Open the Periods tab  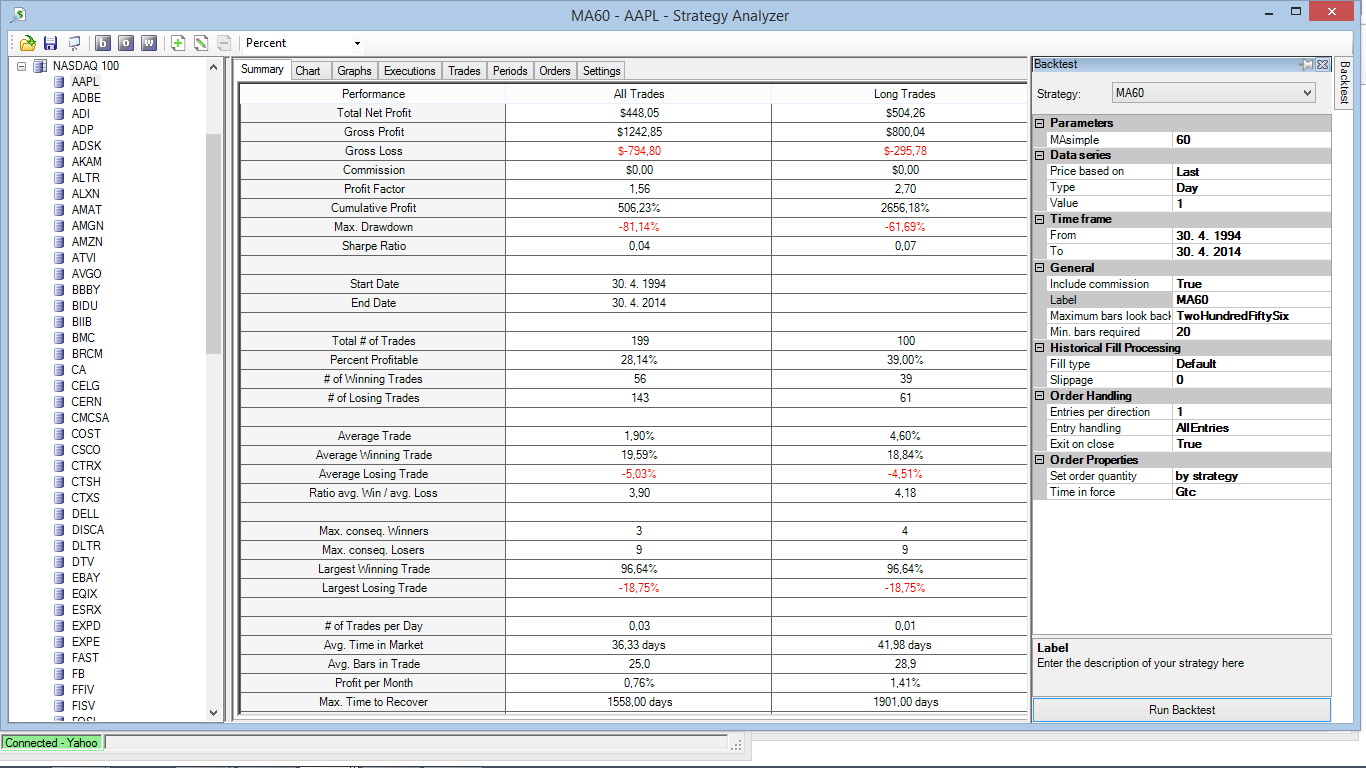tap(510, 71)
